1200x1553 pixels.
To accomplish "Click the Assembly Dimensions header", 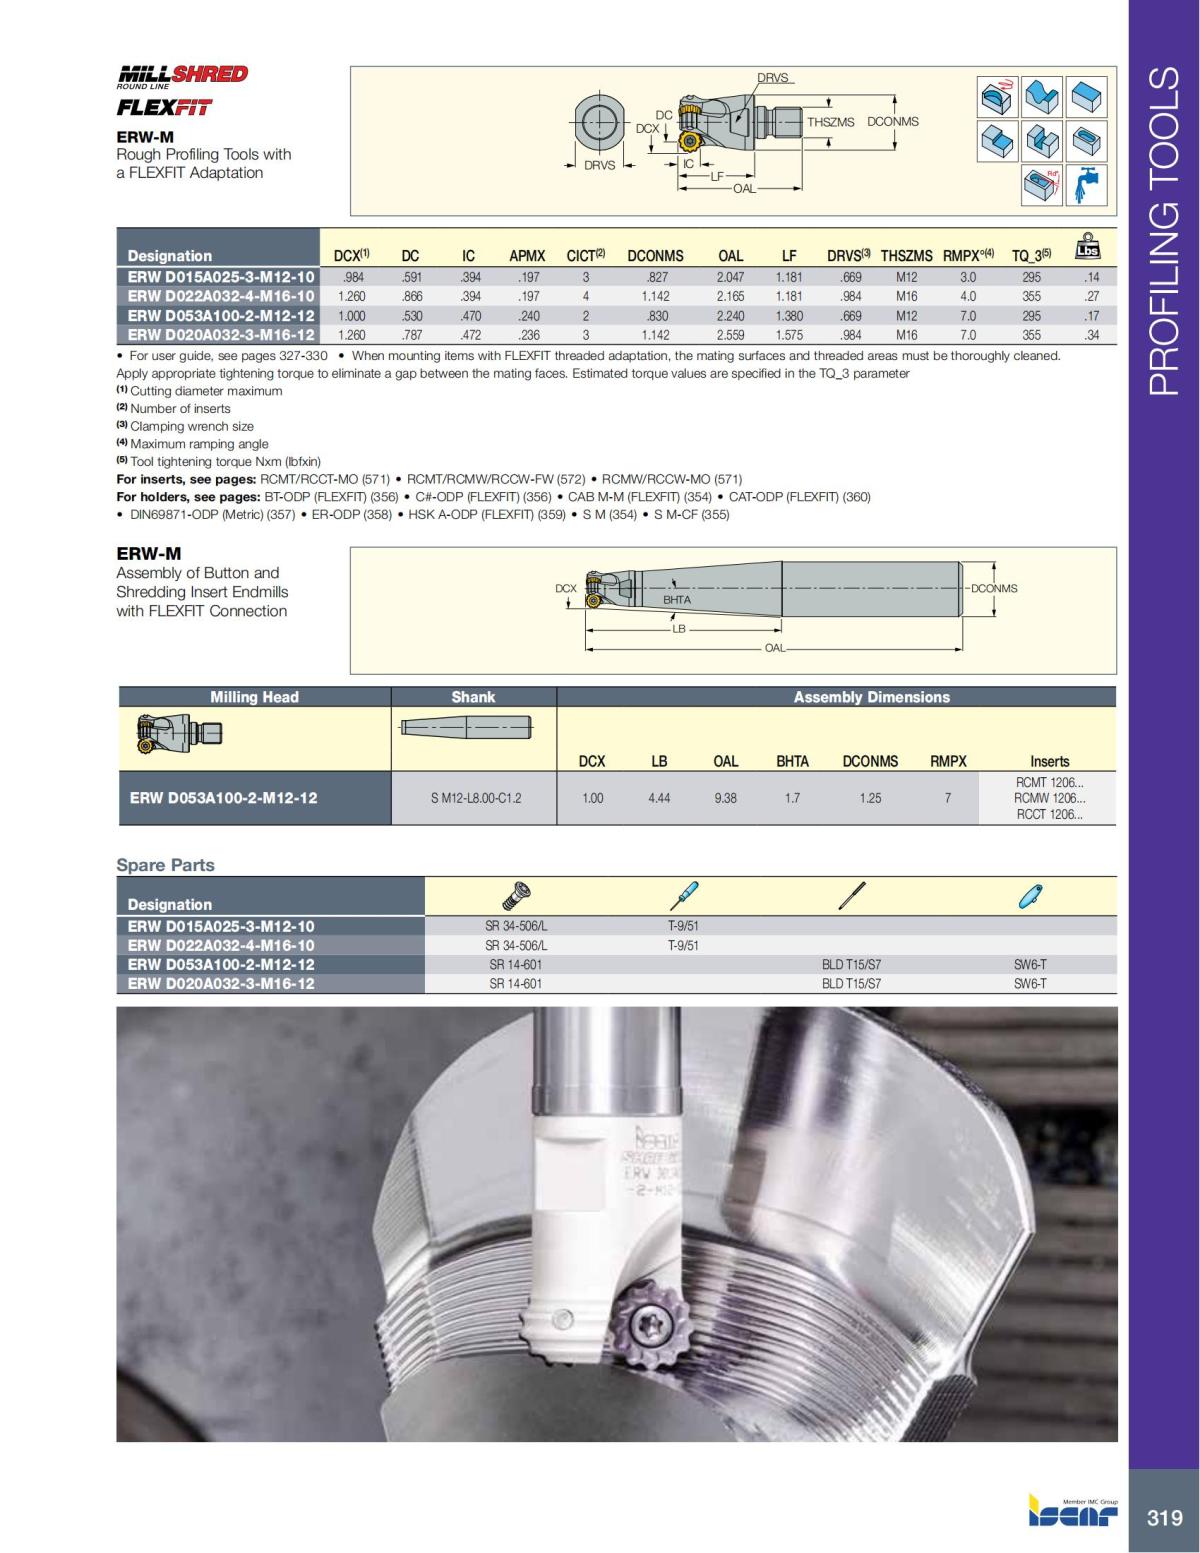I will coord(870,697).
